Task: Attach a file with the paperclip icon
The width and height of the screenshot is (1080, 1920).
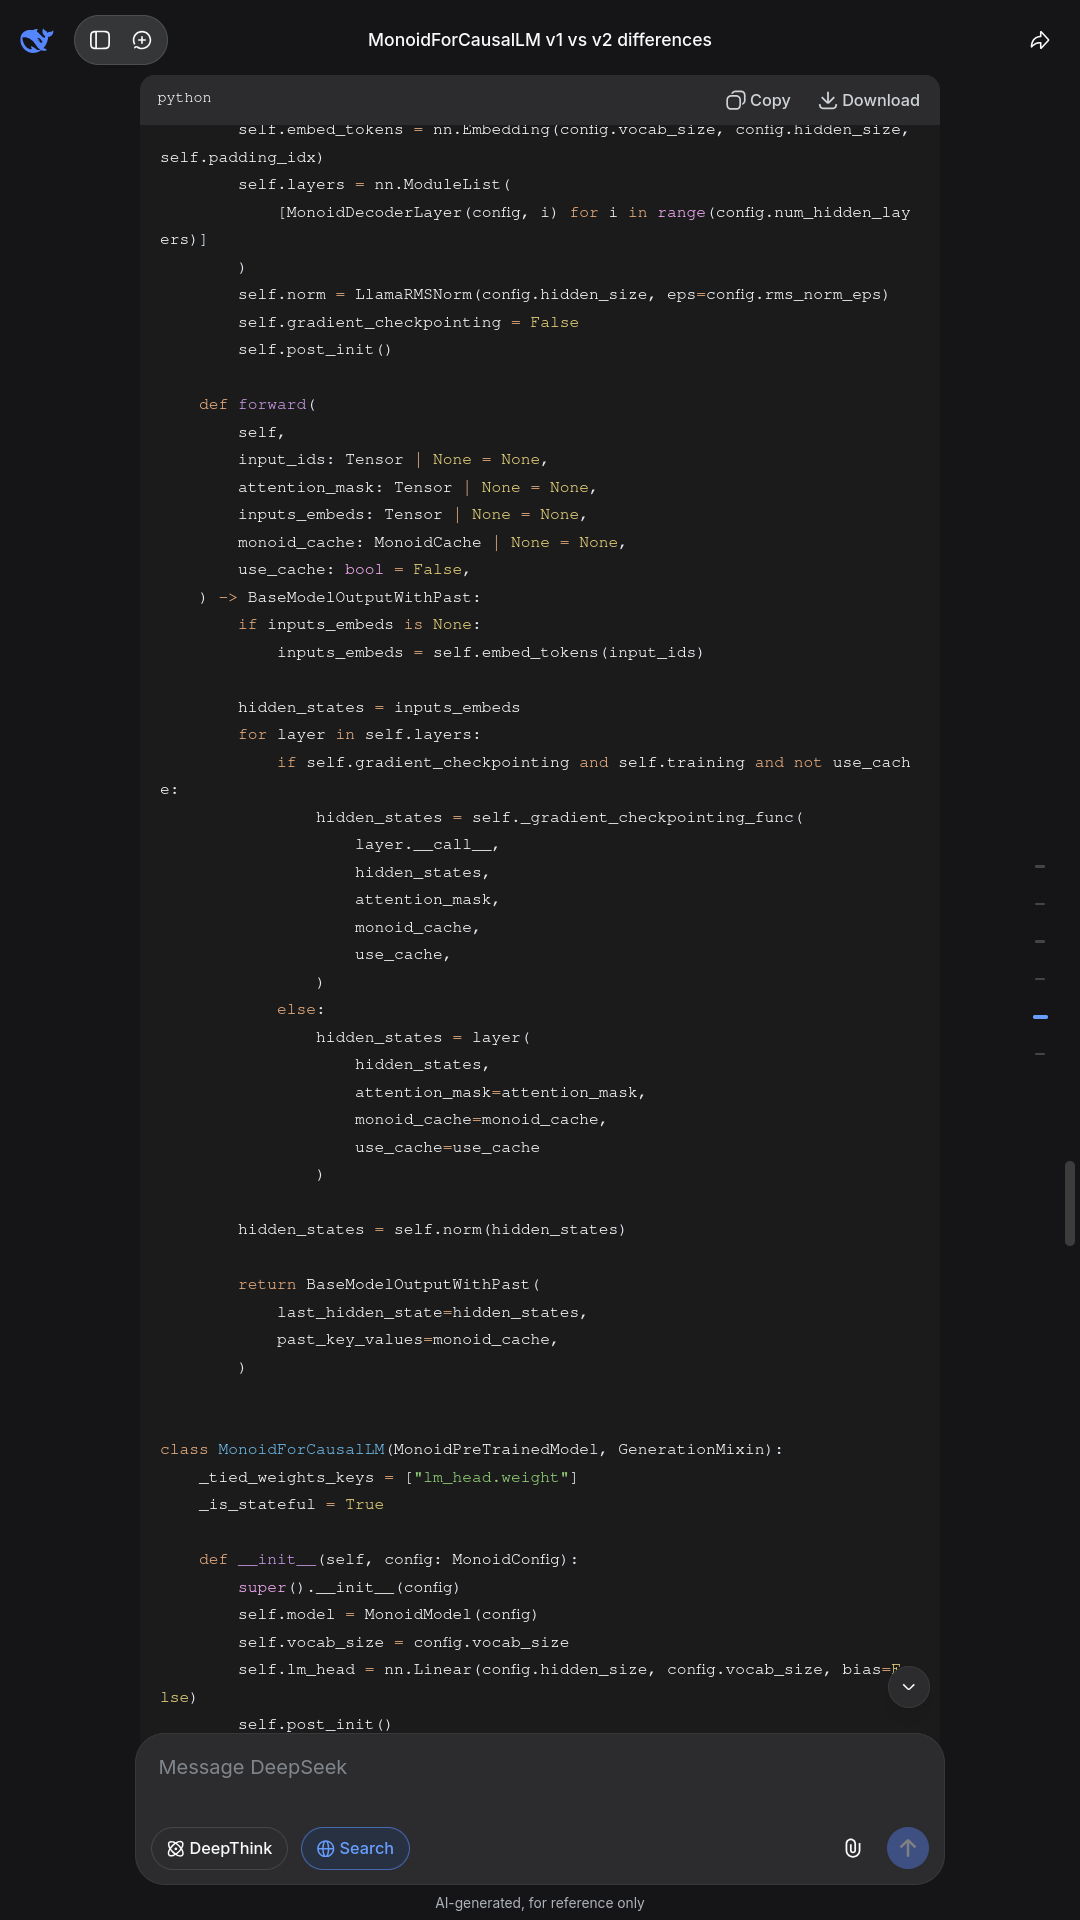Action: click(853, 1848)
